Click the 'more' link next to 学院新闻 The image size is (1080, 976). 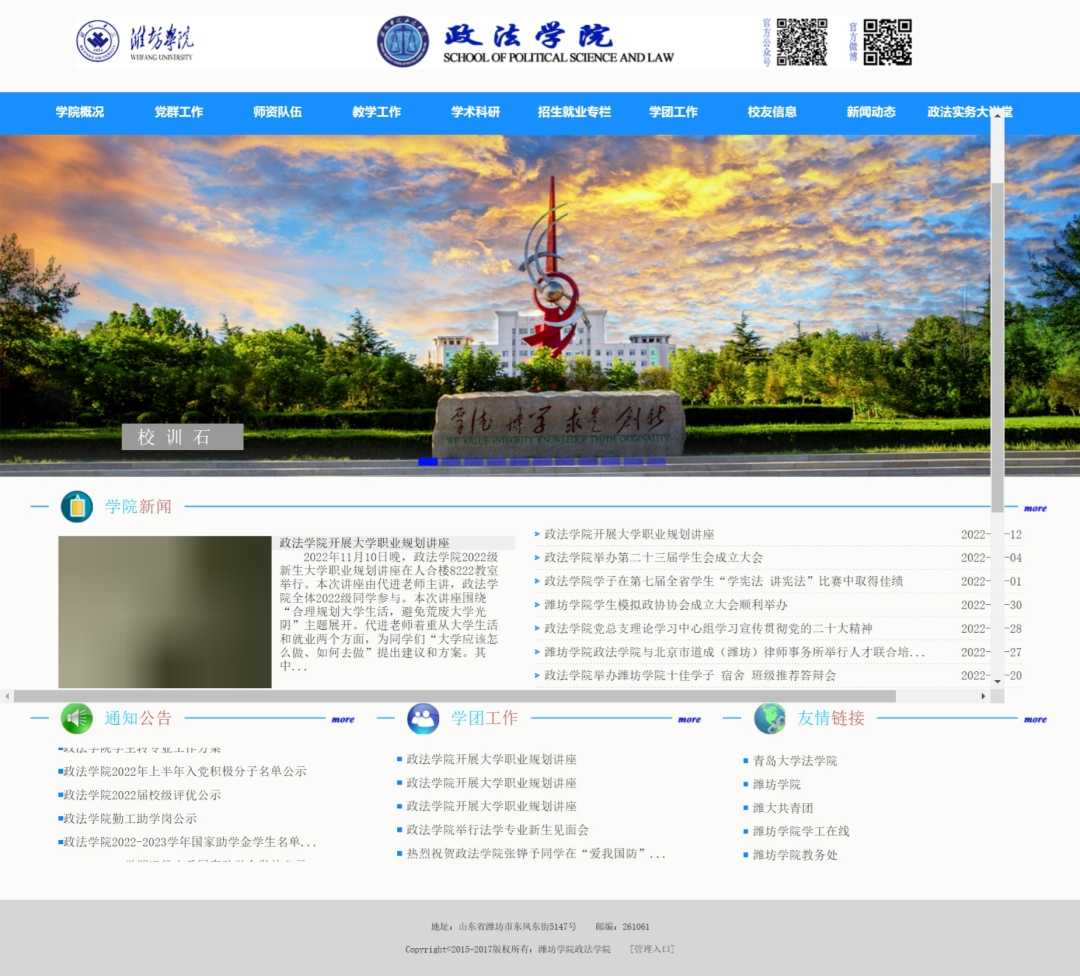coord(1035,509)
